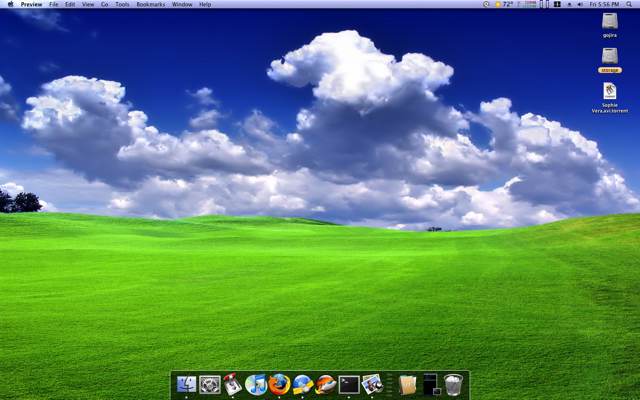Viewport: 640px width, 400px height.
Task: Open the Preview application menu
Action: 31,4
